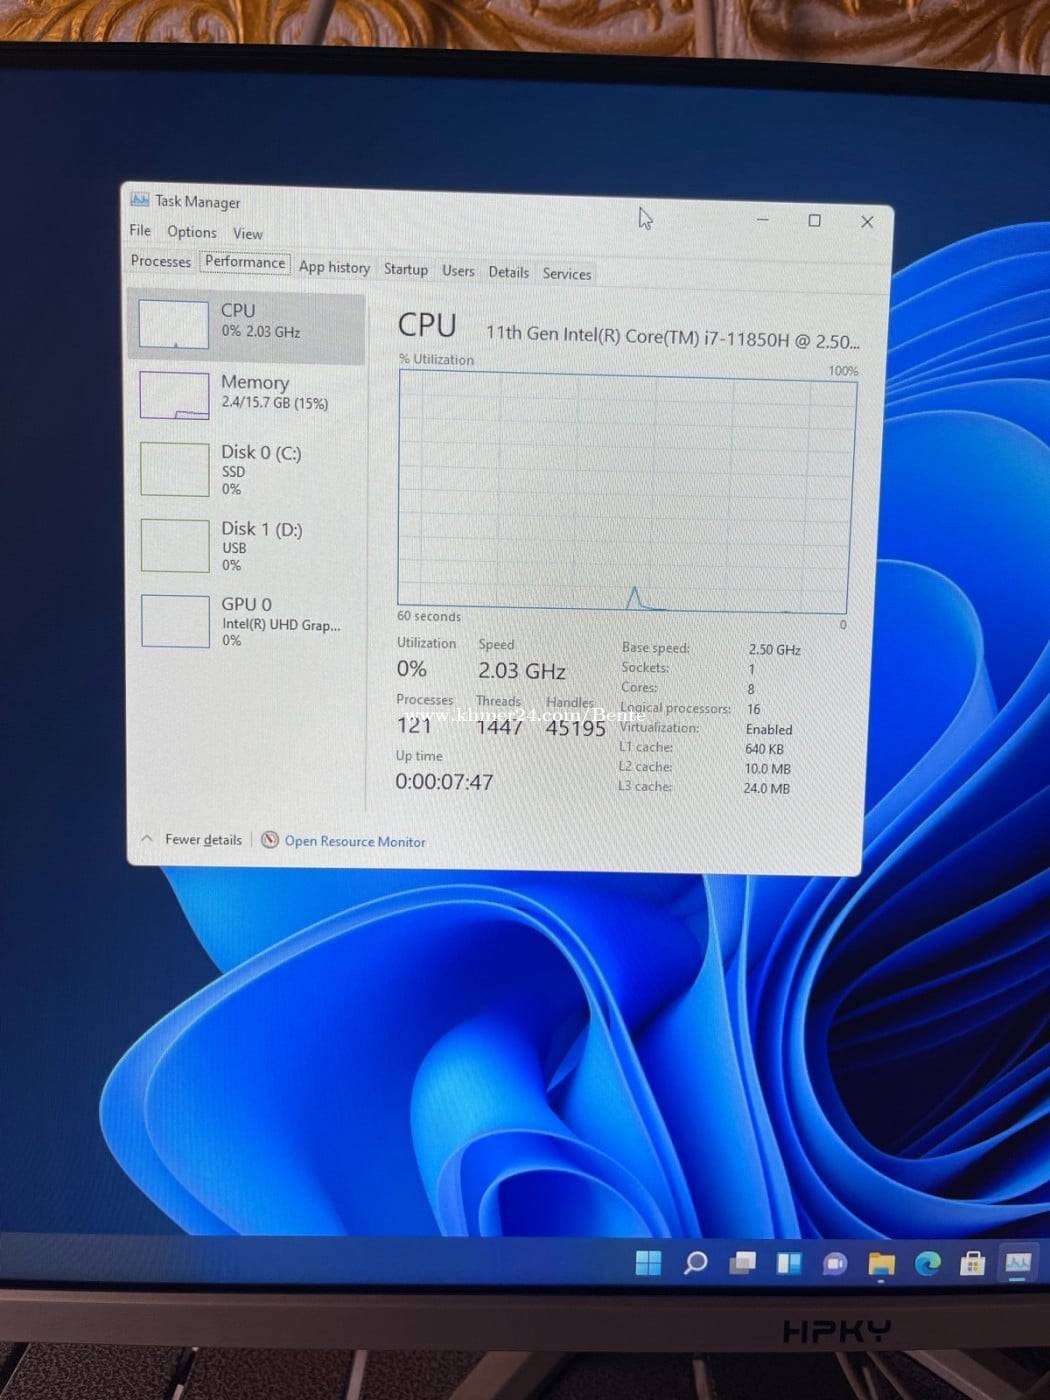Open File Explorer from taskbar
The image size is (1050, 1400).
pyautogui.click(x=881, y=1264)
